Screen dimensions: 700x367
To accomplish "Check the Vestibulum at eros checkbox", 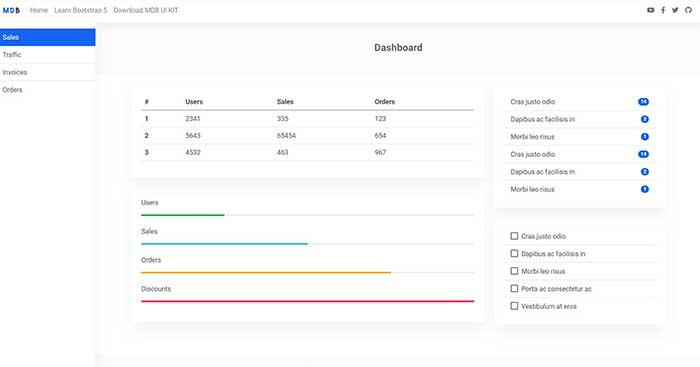I will pyautogui.click(x=514, y=306).
